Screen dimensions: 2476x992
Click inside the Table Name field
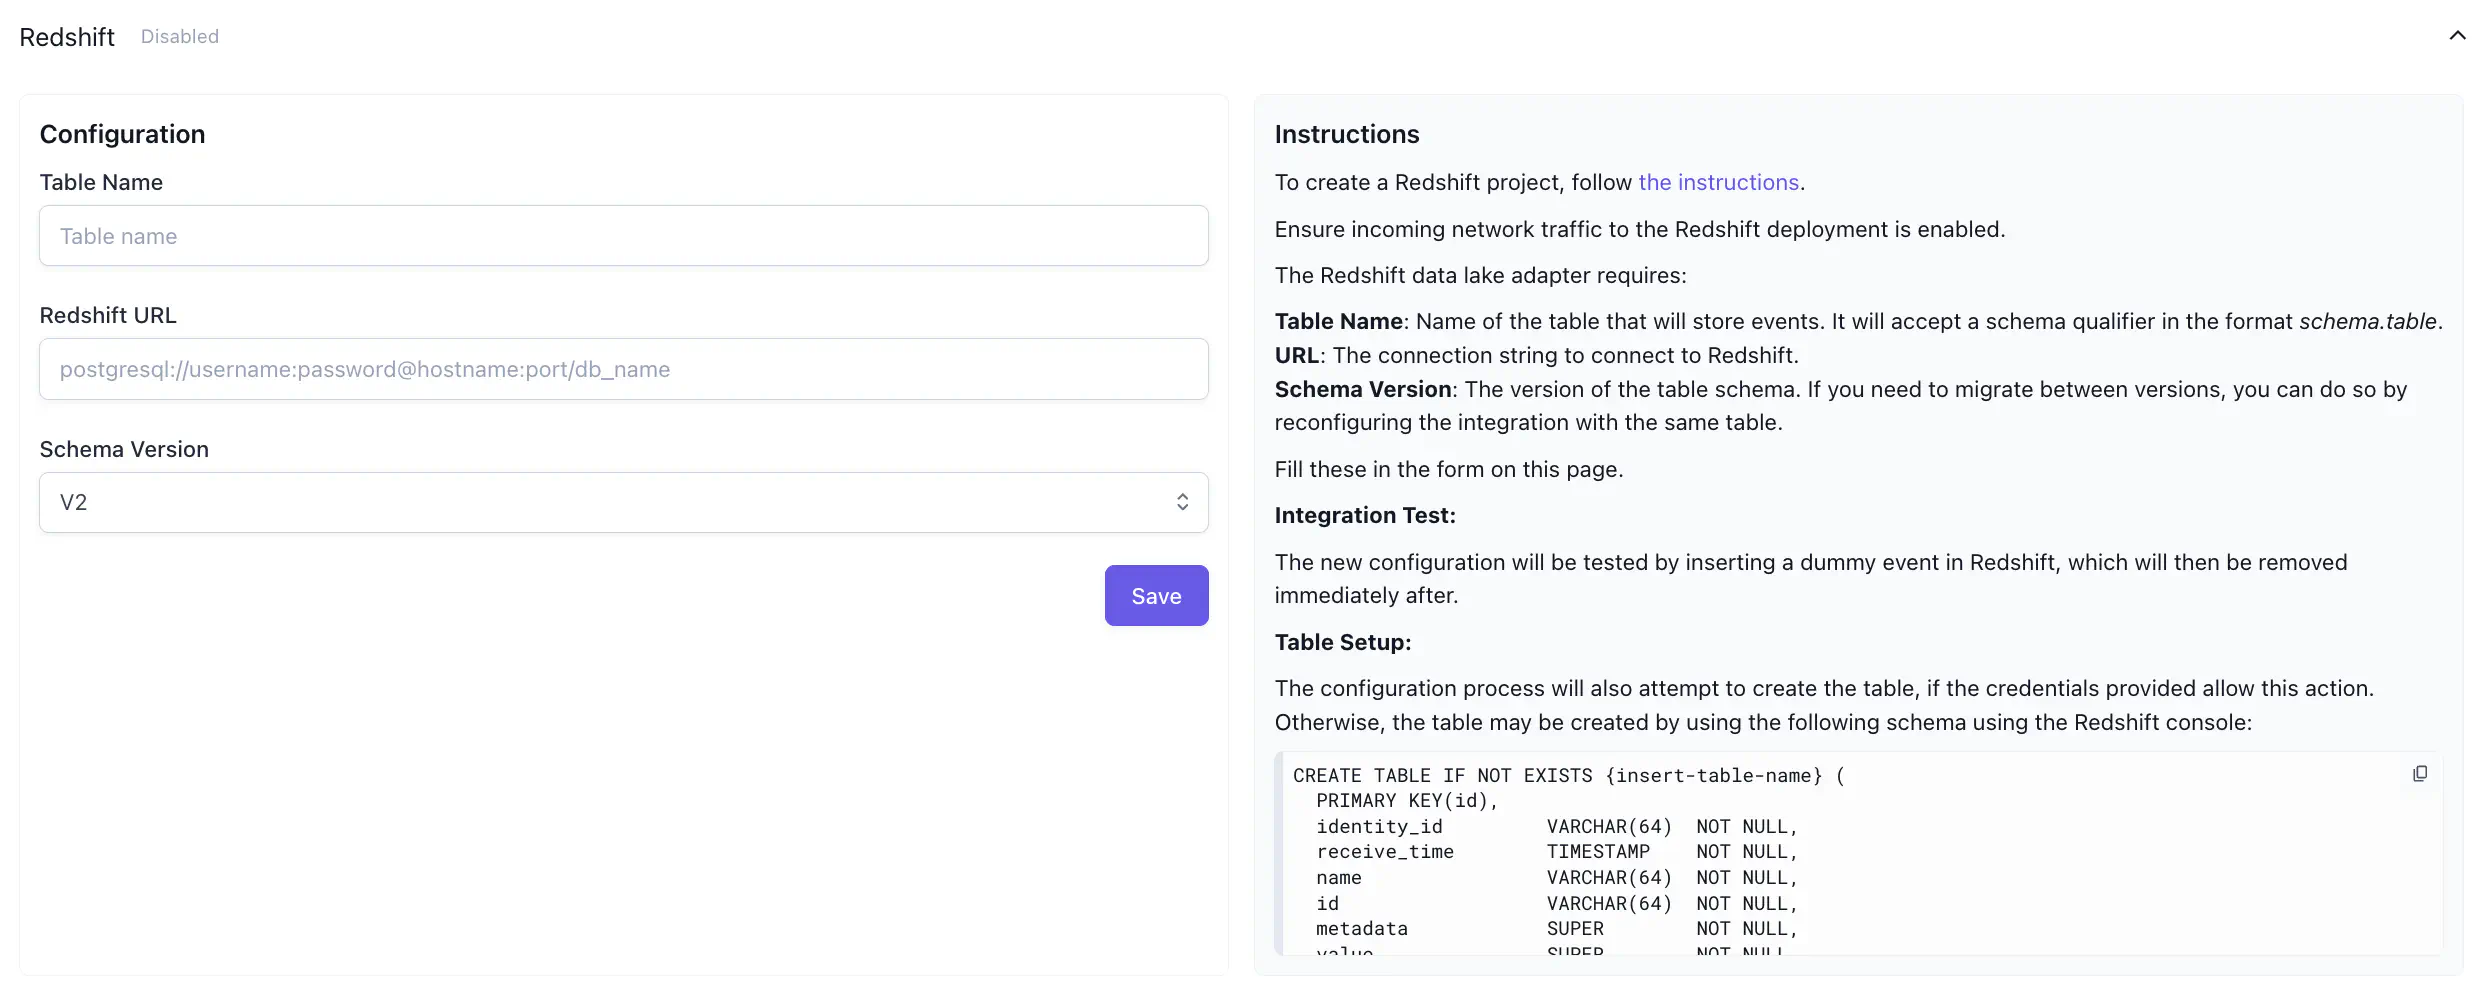click(623, 236)
